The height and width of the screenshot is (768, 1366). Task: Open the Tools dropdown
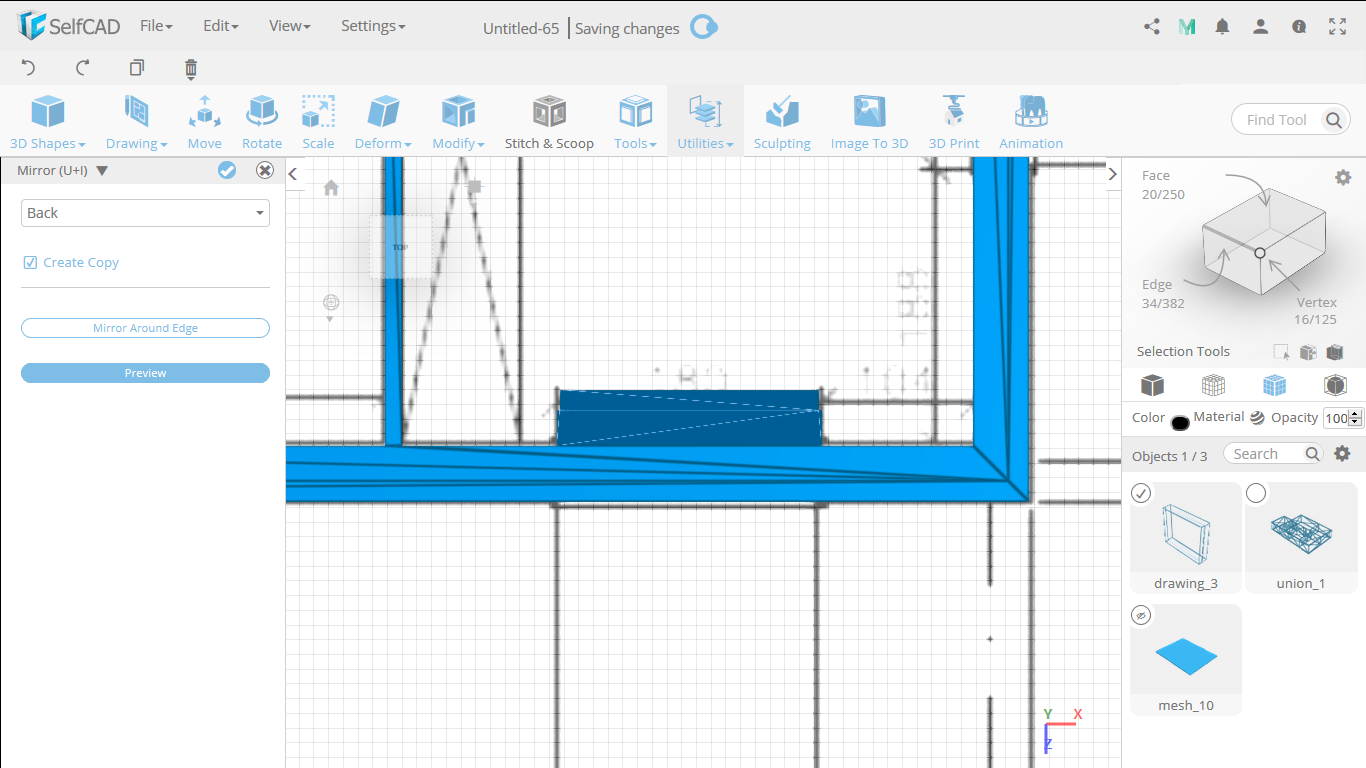tap(635, 122)
